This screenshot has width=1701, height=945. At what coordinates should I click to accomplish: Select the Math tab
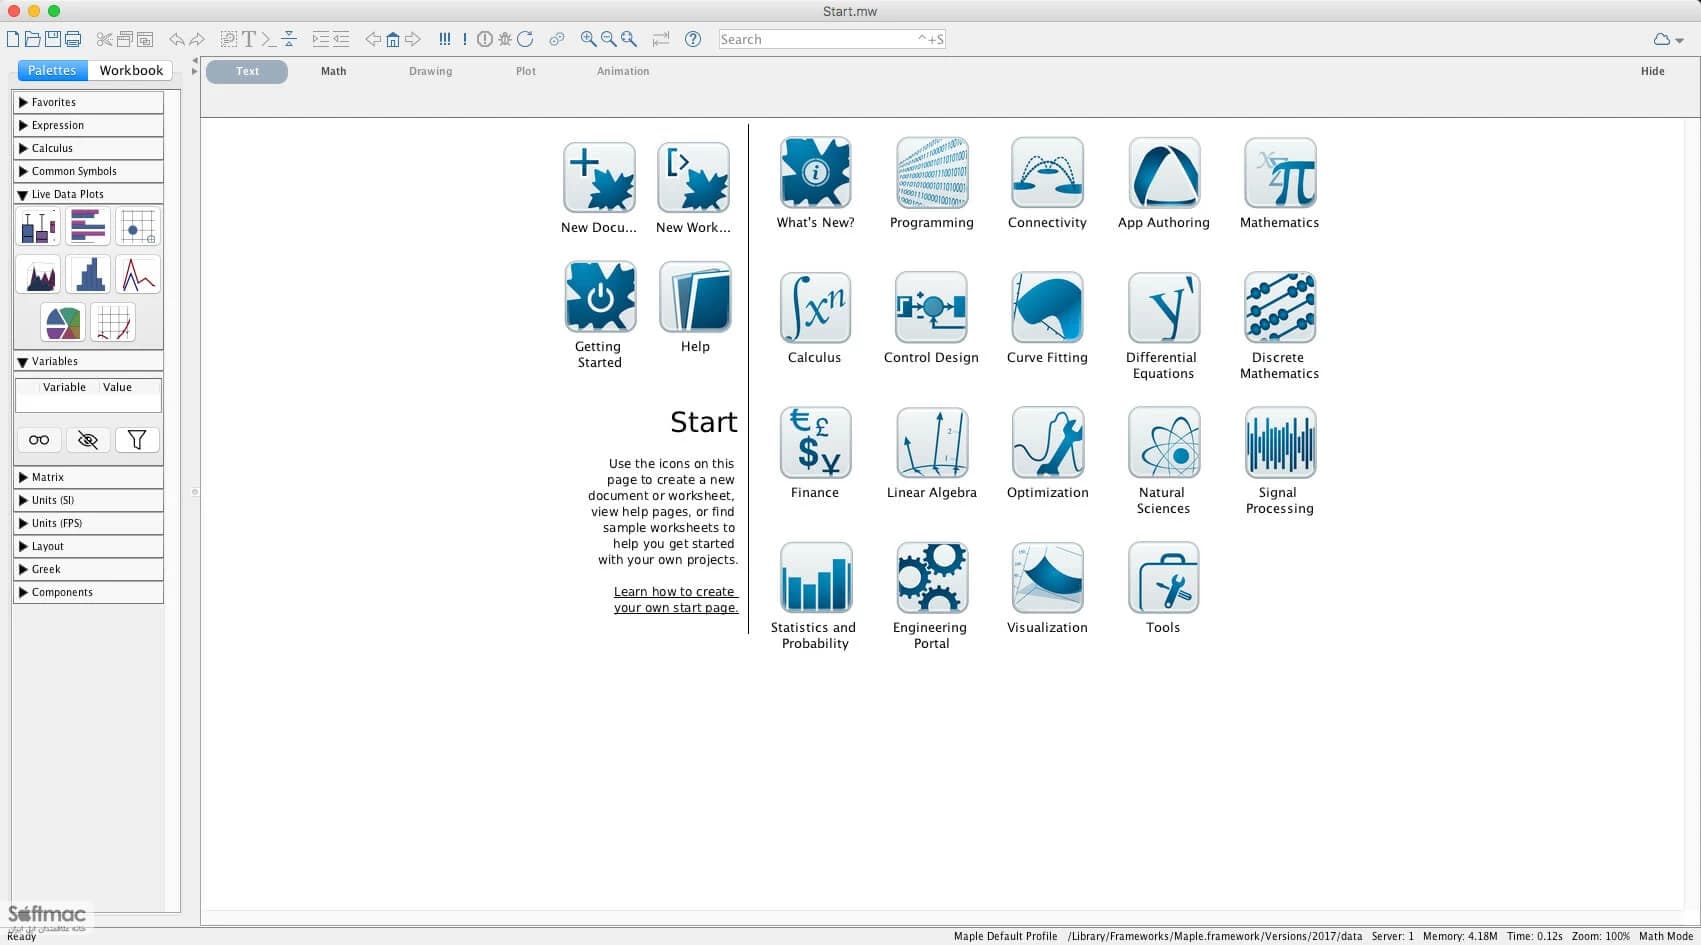[x=333, y=71]
